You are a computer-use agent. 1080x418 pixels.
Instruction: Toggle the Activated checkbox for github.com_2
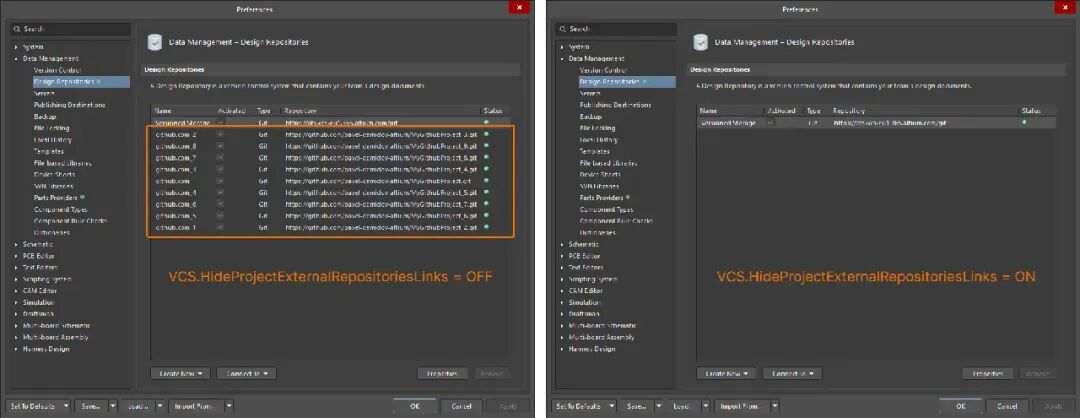pyautogui.click(x=220, y=134)
